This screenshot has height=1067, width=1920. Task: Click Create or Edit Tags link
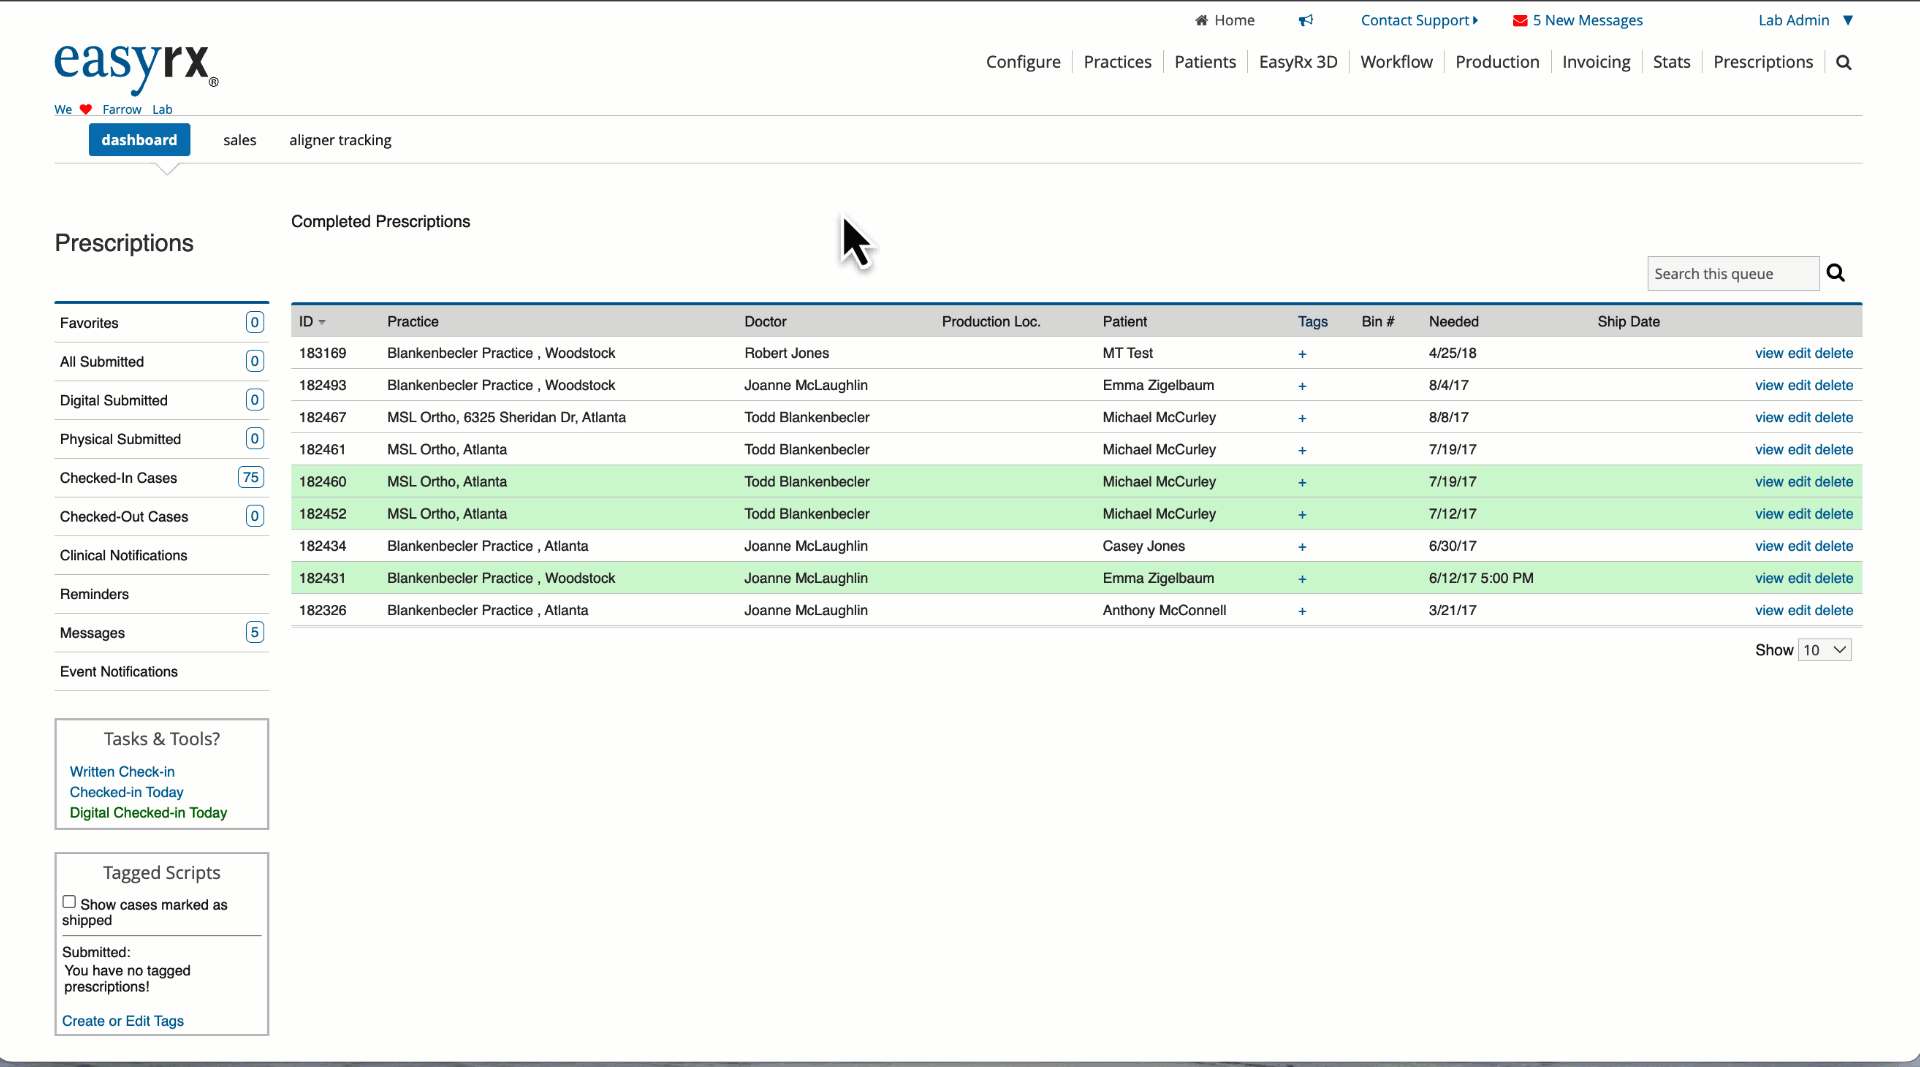pos(123,1021)
